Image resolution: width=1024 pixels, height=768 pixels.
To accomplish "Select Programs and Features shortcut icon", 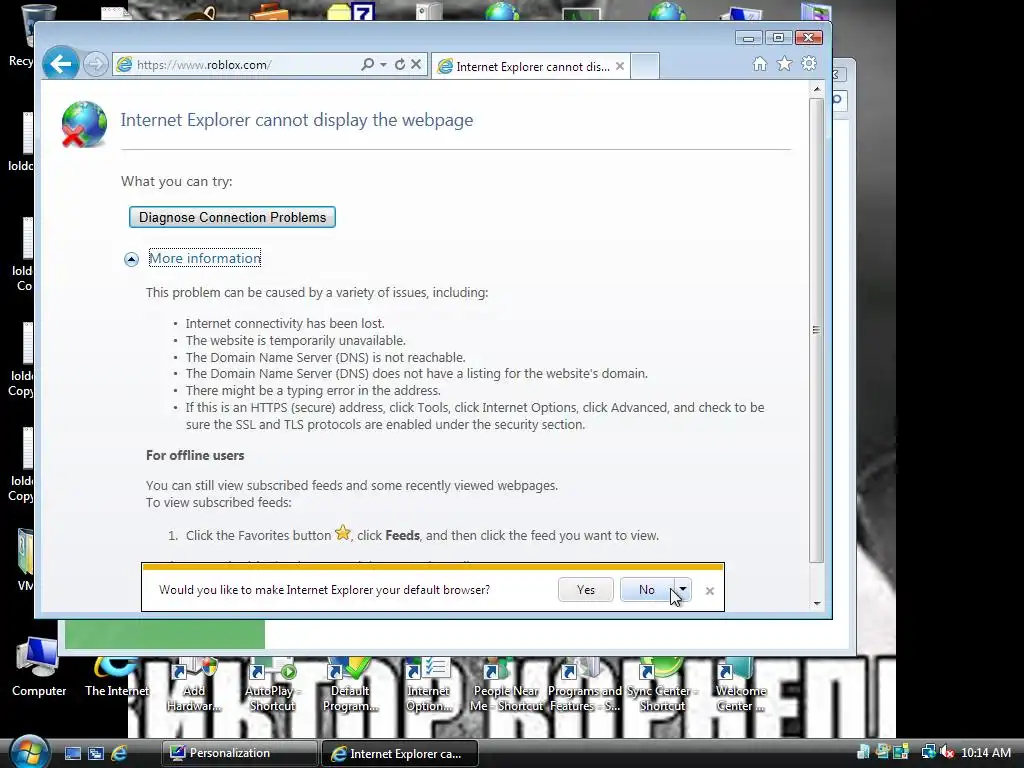I will (x=584, y=686).
